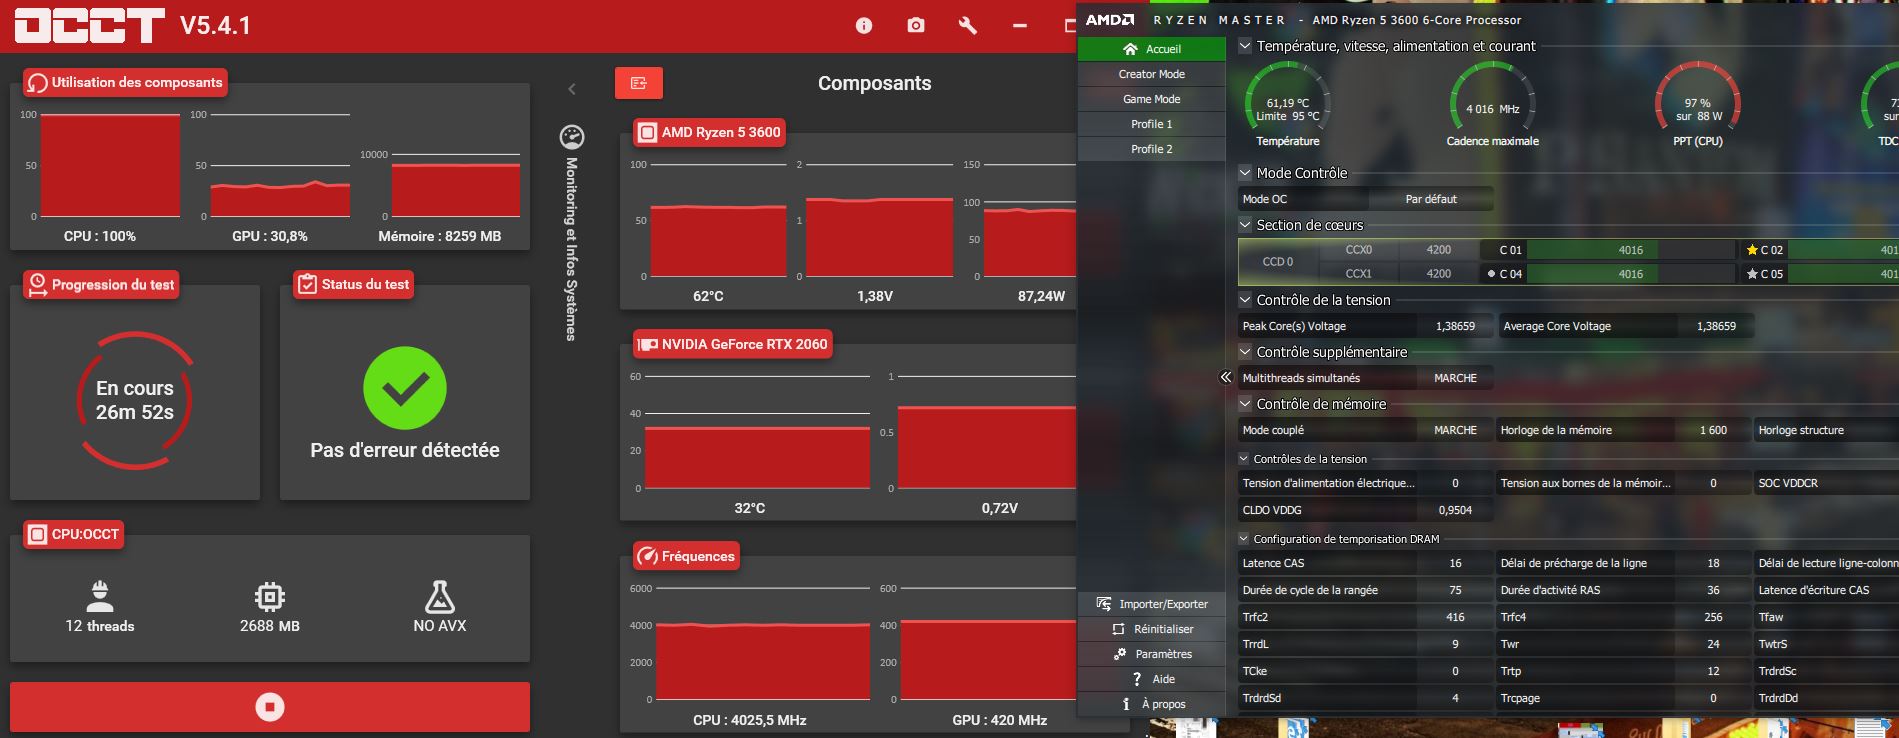This screenshot has height=738, width=1899.
Task: Click the Latence CAS value 16
Action: (x=1455, y=563)
